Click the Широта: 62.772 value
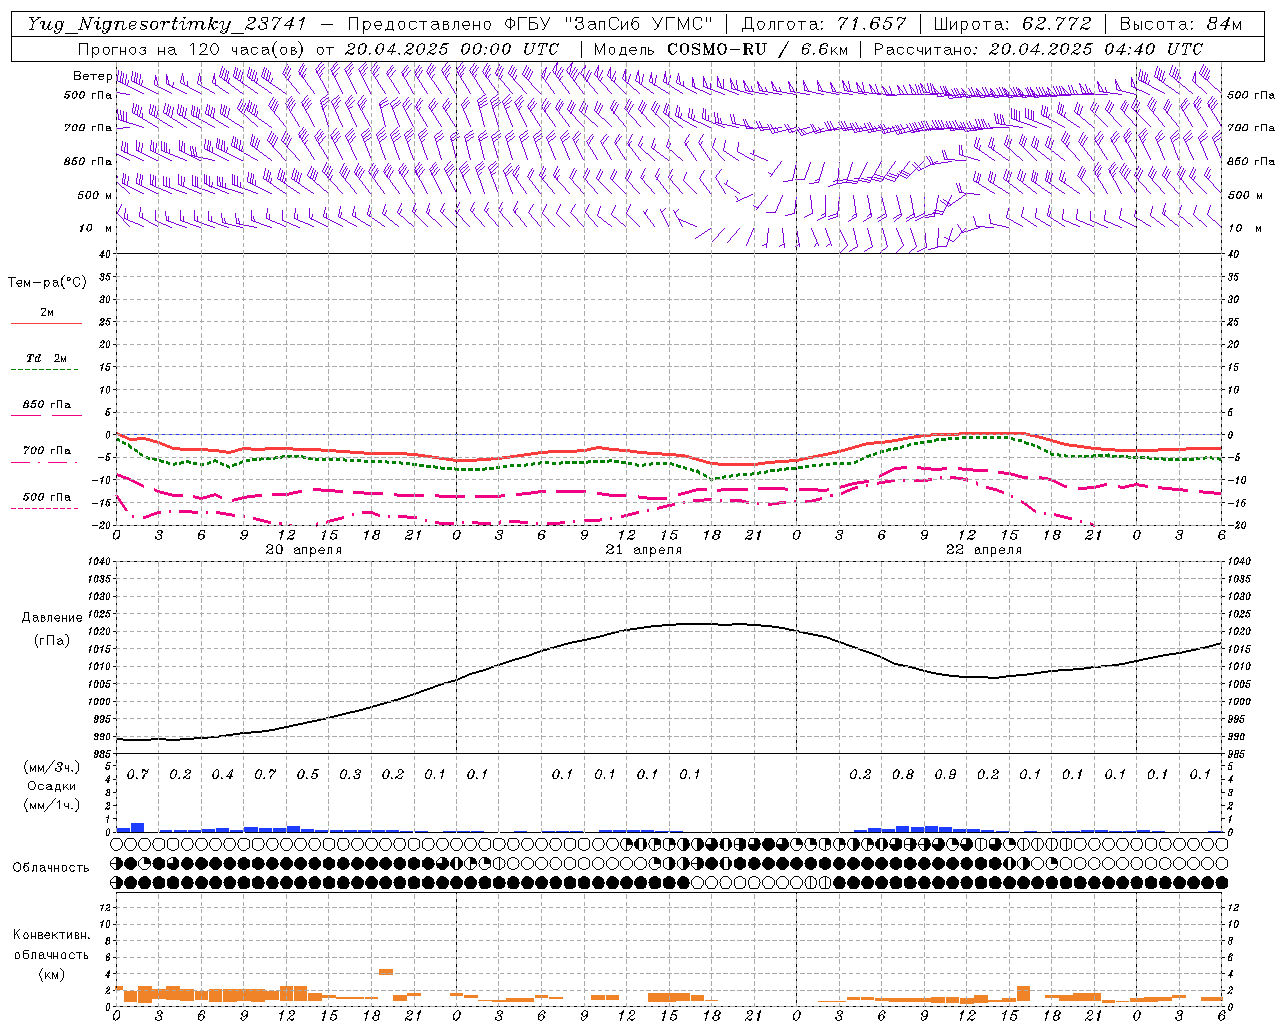The width and height of the screenshot is (1280, 1024). pos(1012,24)
